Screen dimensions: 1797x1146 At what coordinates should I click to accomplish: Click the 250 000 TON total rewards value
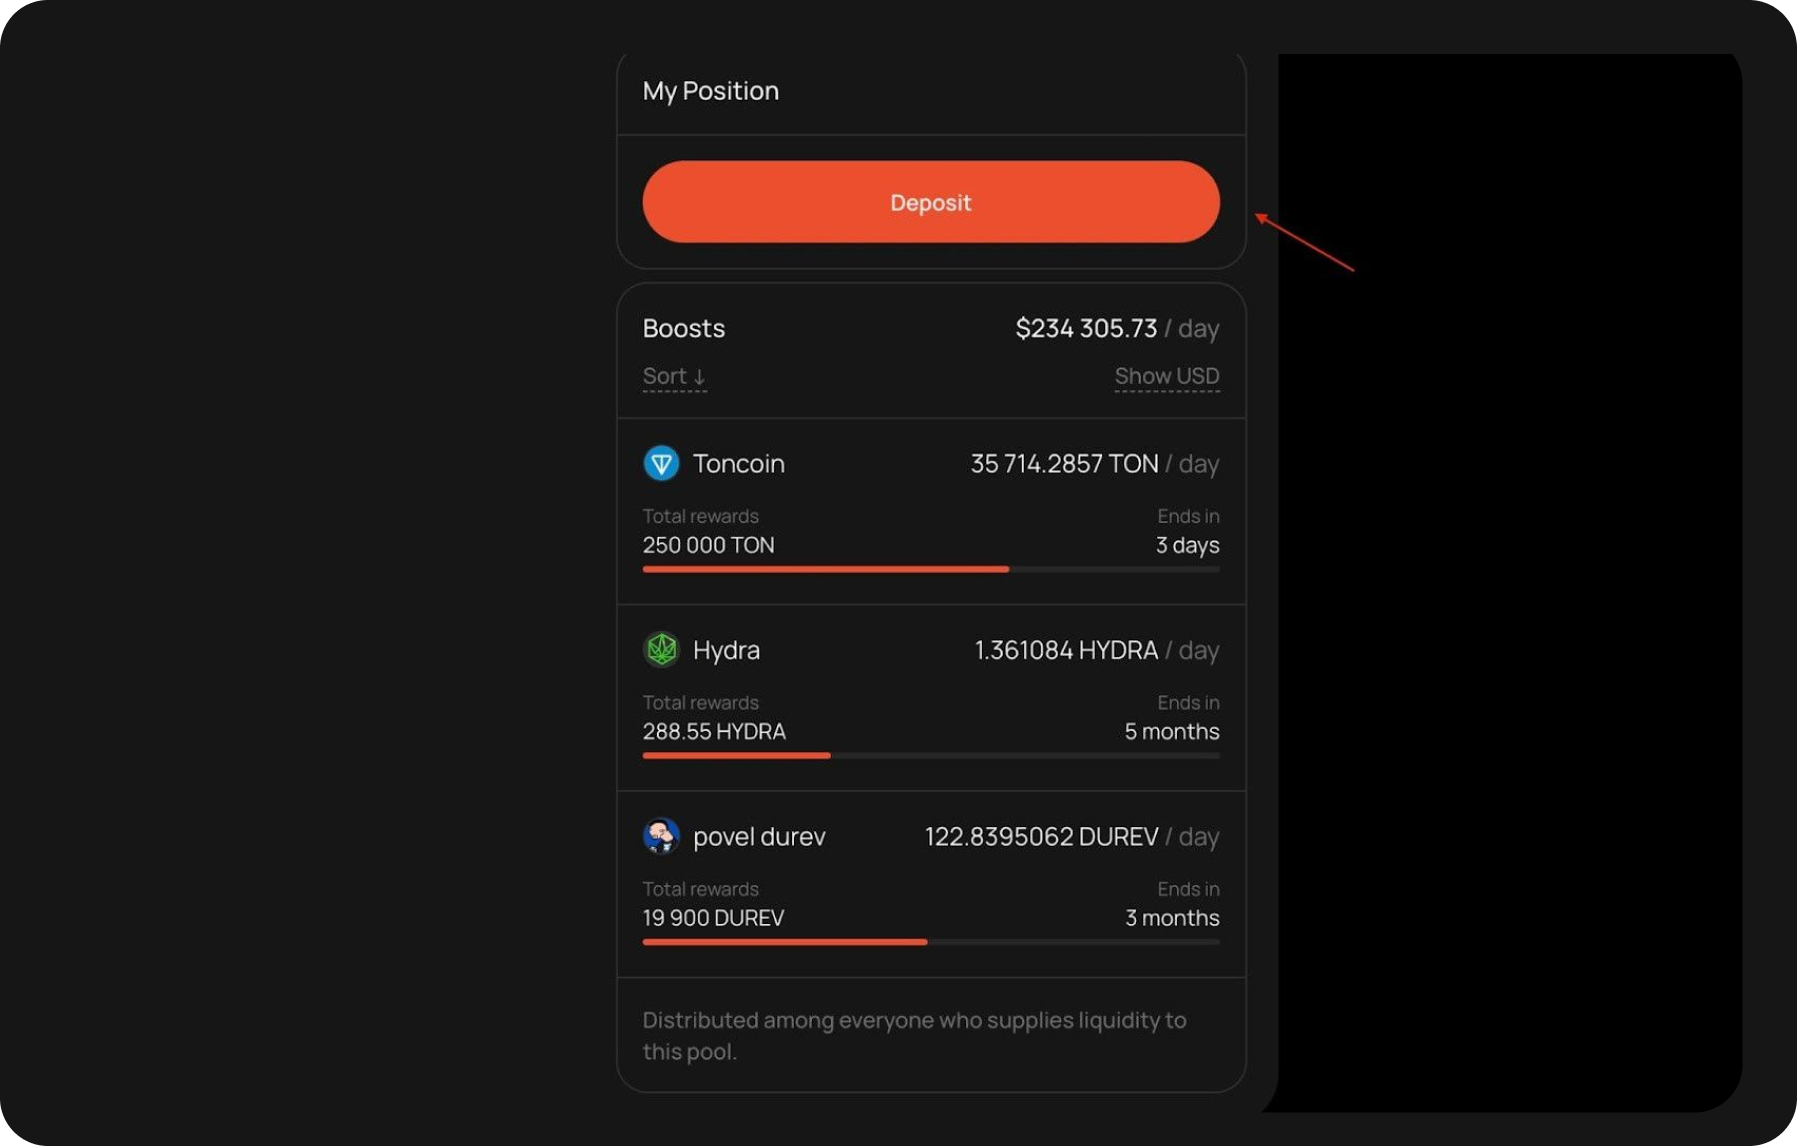point(708,545)
